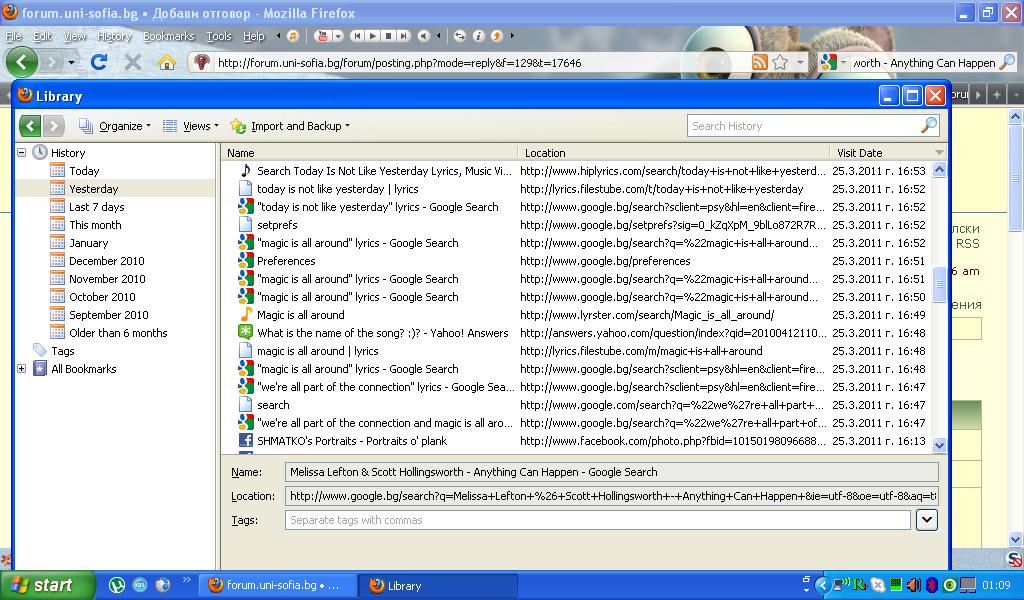Open the Import and Backup dropdown
The width and height of the screenshot is (1024, 600).
pos(290,126)
